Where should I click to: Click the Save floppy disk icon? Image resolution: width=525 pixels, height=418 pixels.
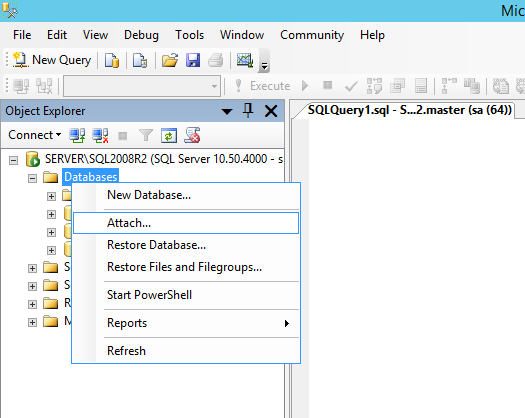193,61
